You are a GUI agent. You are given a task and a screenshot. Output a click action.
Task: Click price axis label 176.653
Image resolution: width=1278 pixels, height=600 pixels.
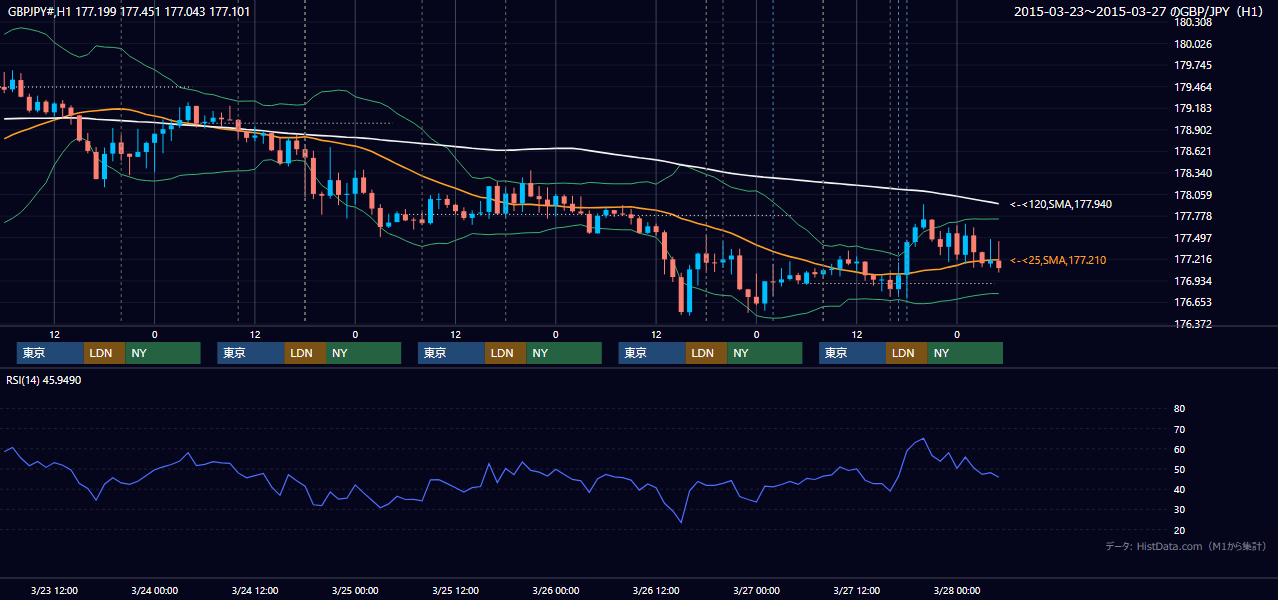click(x=1192, y=302)
